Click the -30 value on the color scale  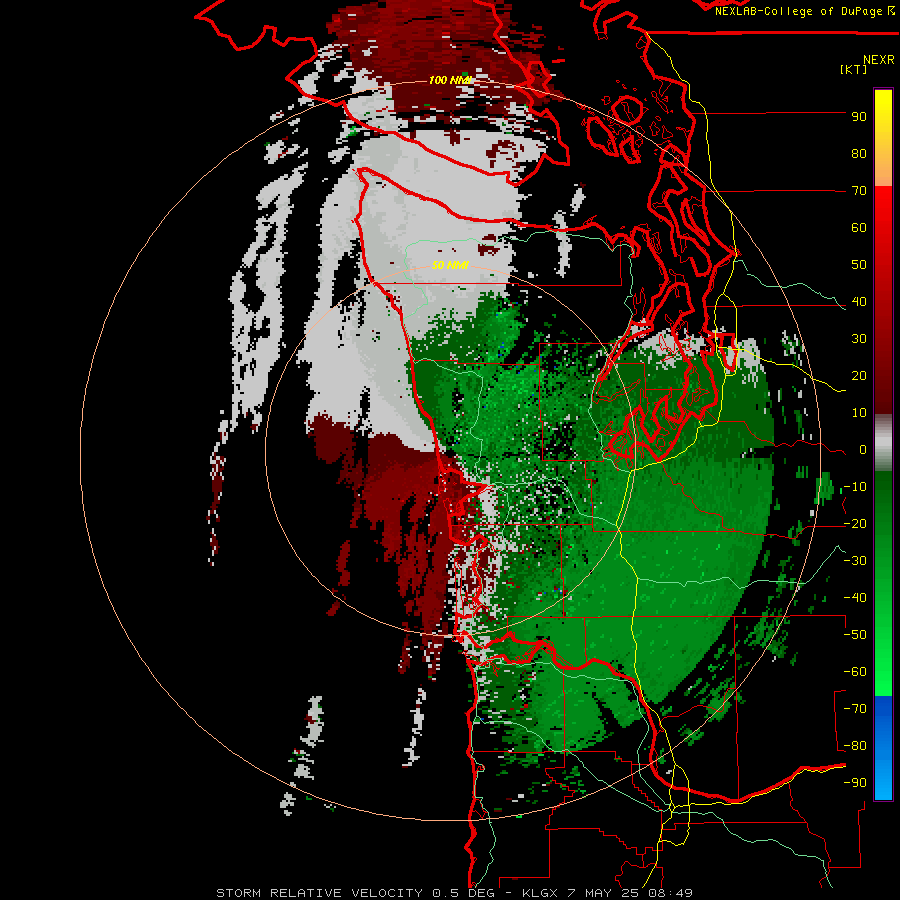855,561
